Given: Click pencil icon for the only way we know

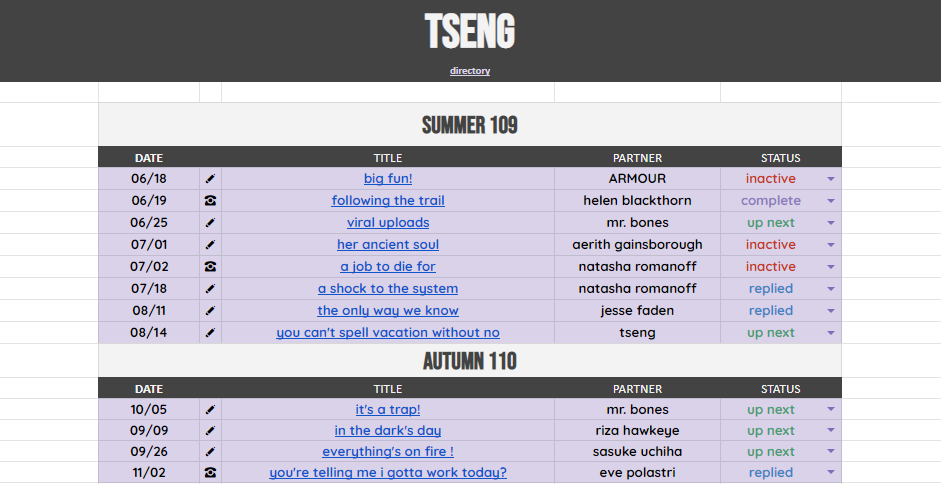Looking at the screenshot, I should pos(210,310).
